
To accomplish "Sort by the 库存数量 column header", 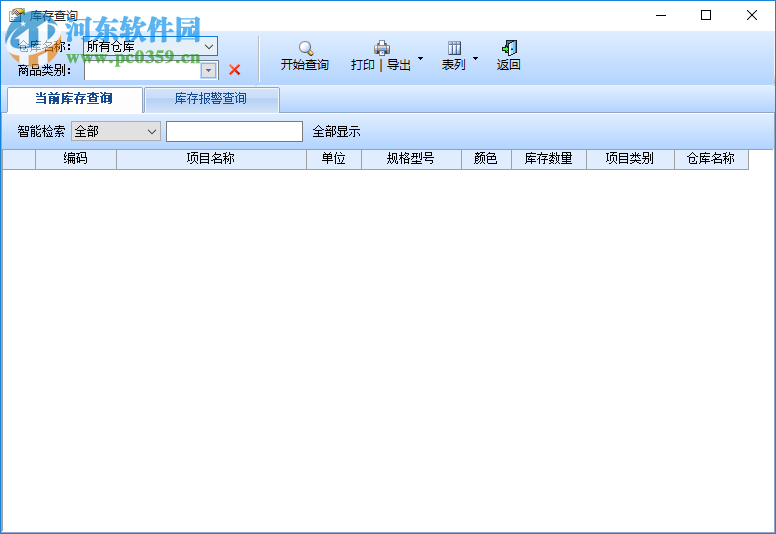I will [x=549, y=159].
